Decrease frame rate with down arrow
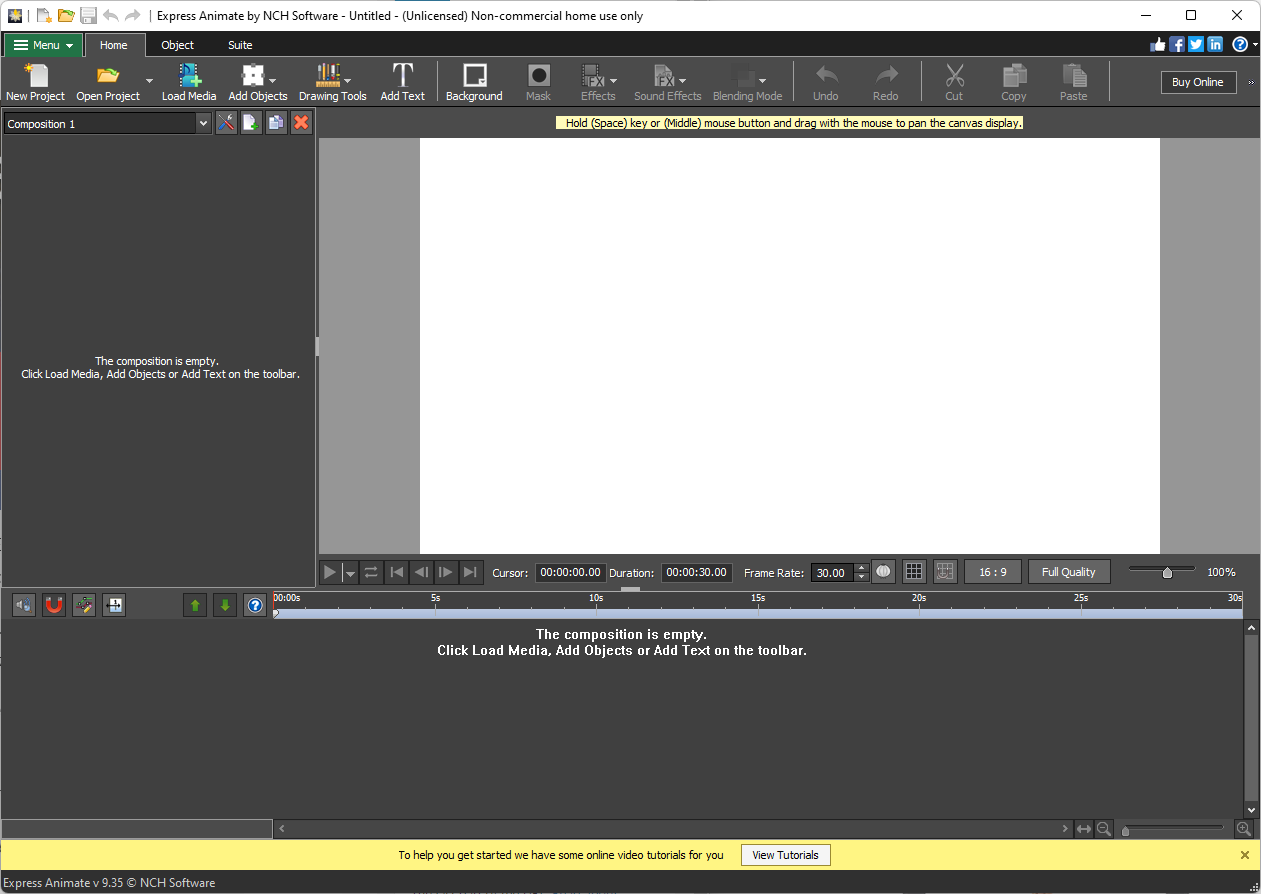This screenshot has width=1261, height=894. [x=862, y=578]
